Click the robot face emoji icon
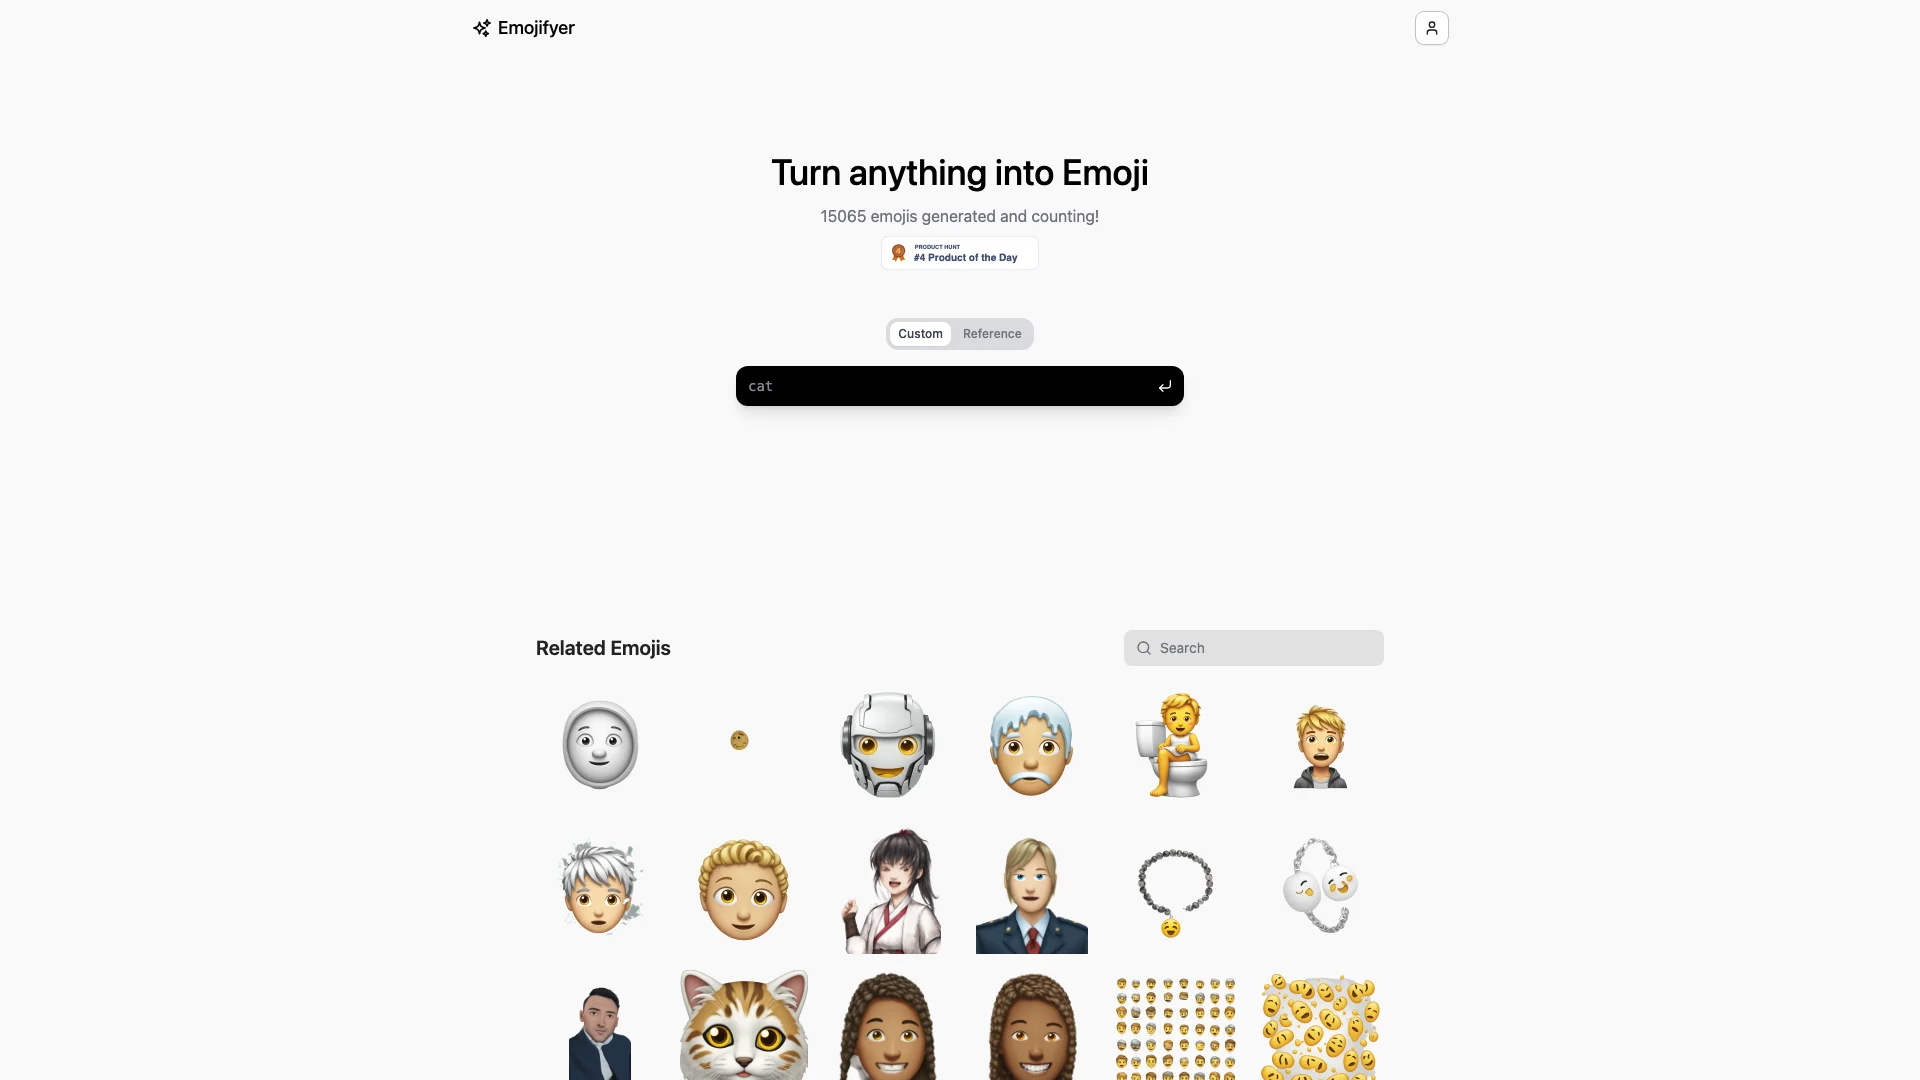Image resolution: width=1920 pixels, height=1080 pixels. (886, 742)
